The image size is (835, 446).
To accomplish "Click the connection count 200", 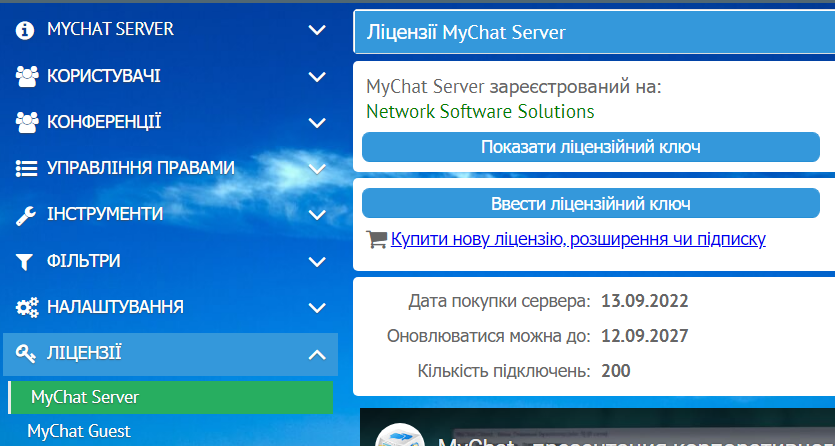I will [616, 371].
